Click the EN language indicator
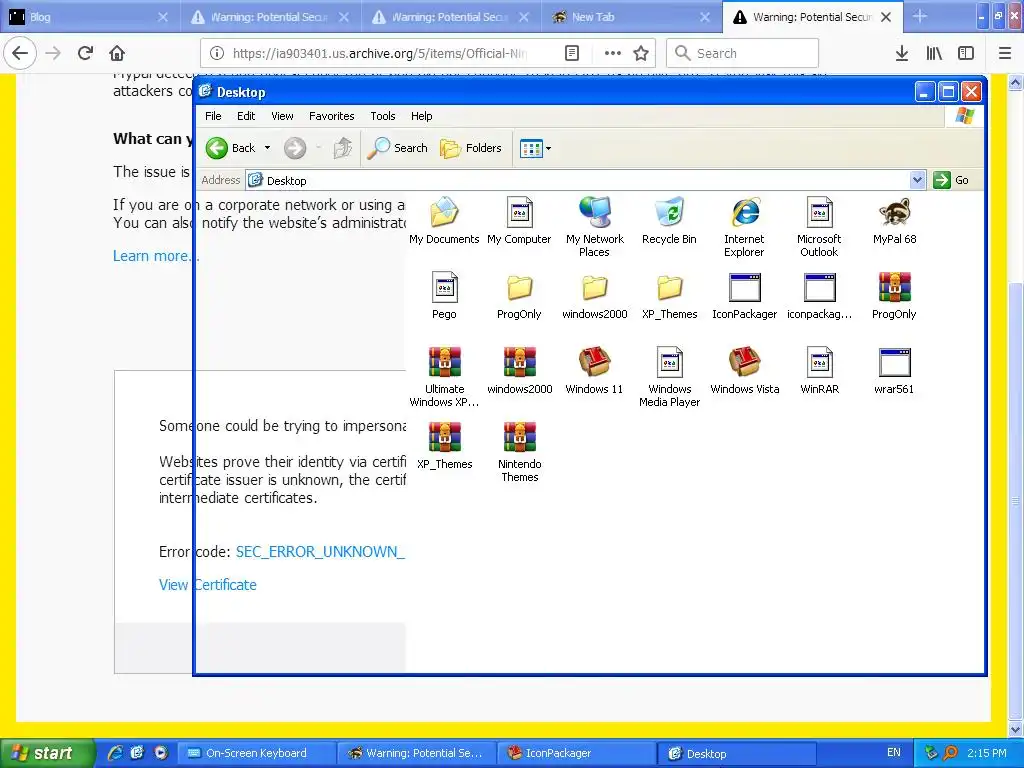The width and height of the screenshot is (1024, 768). point(893,752)
